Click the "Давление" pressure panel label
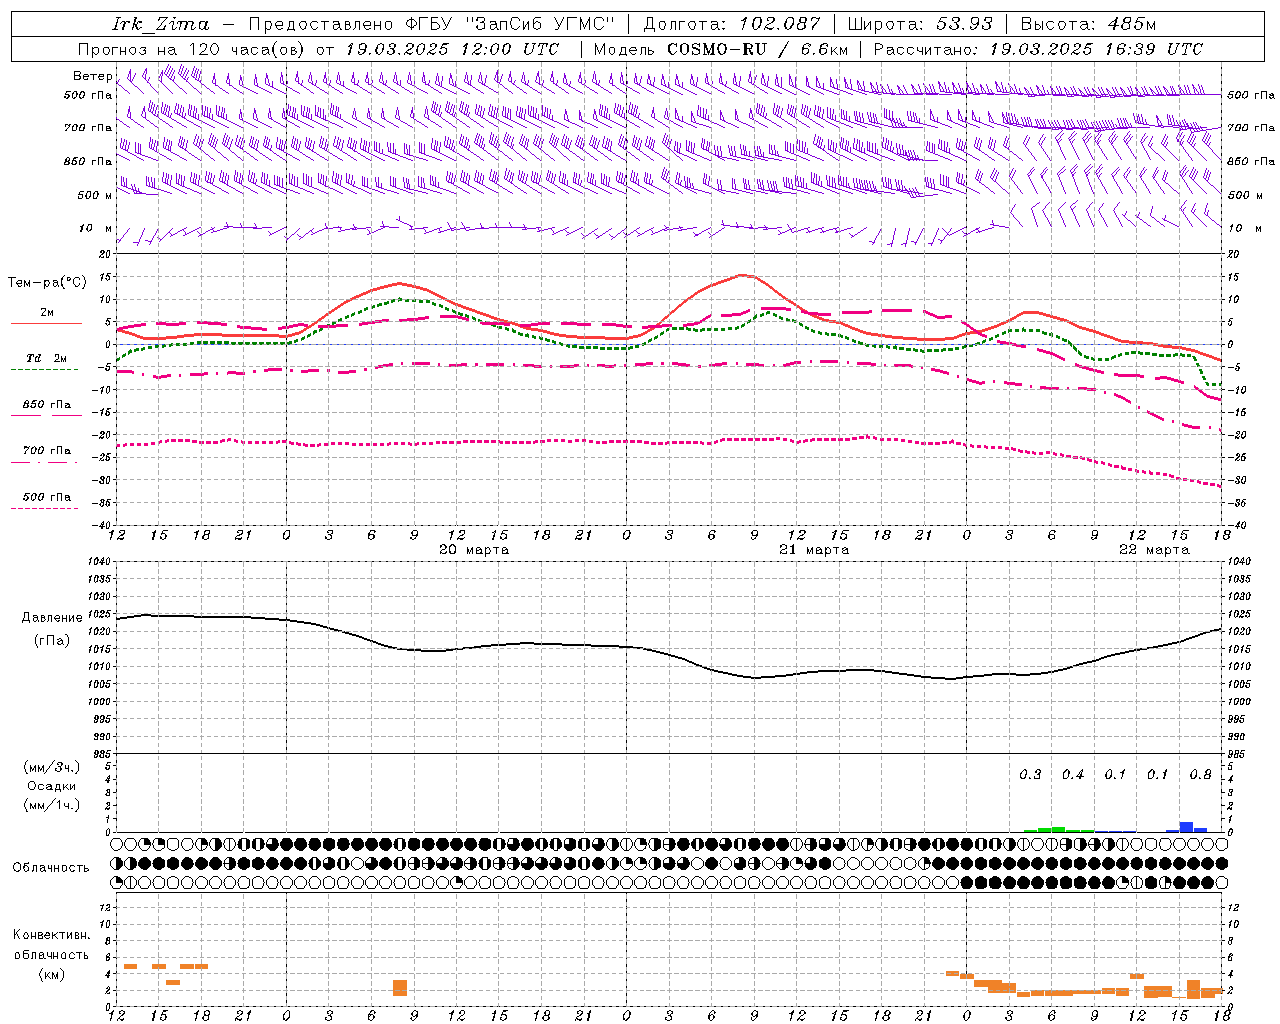 [52, 618]
